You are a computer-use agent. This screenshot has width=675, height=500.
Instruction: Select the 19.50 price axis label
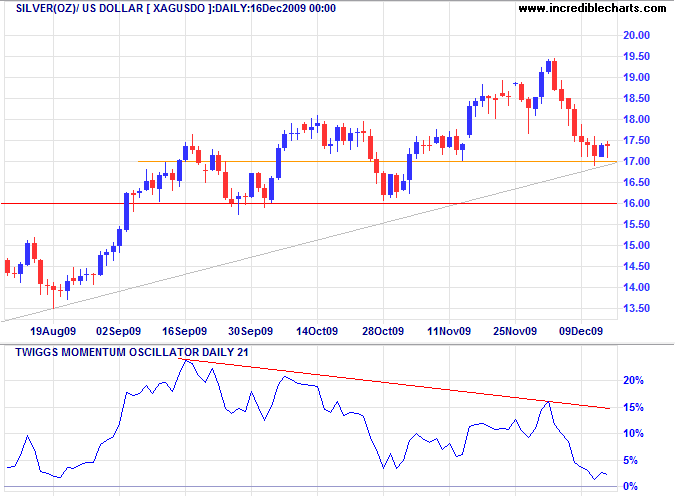(x=636, y=56)
